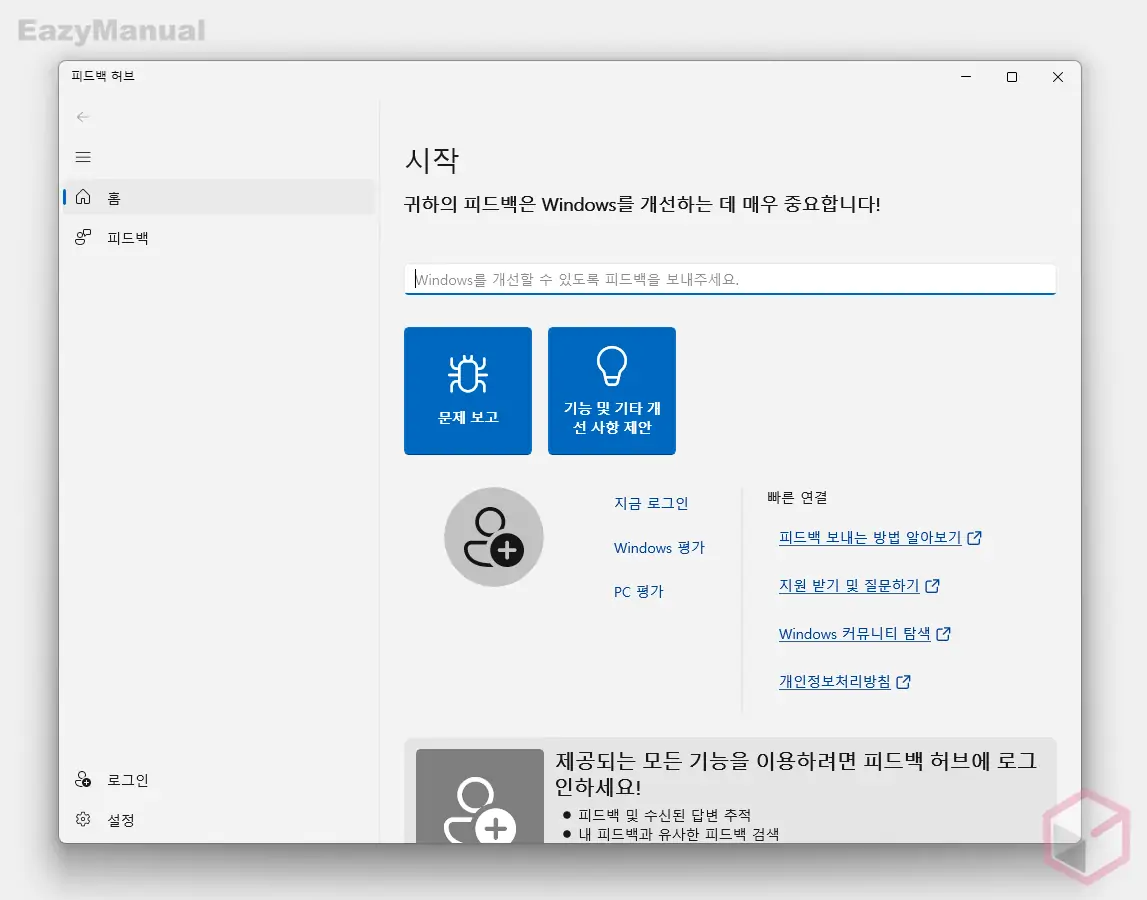The width and height of the screenshot is (1147, 900).
Task: Open the 문제 보고 bug report tile
Action: (x=467, y=390)
